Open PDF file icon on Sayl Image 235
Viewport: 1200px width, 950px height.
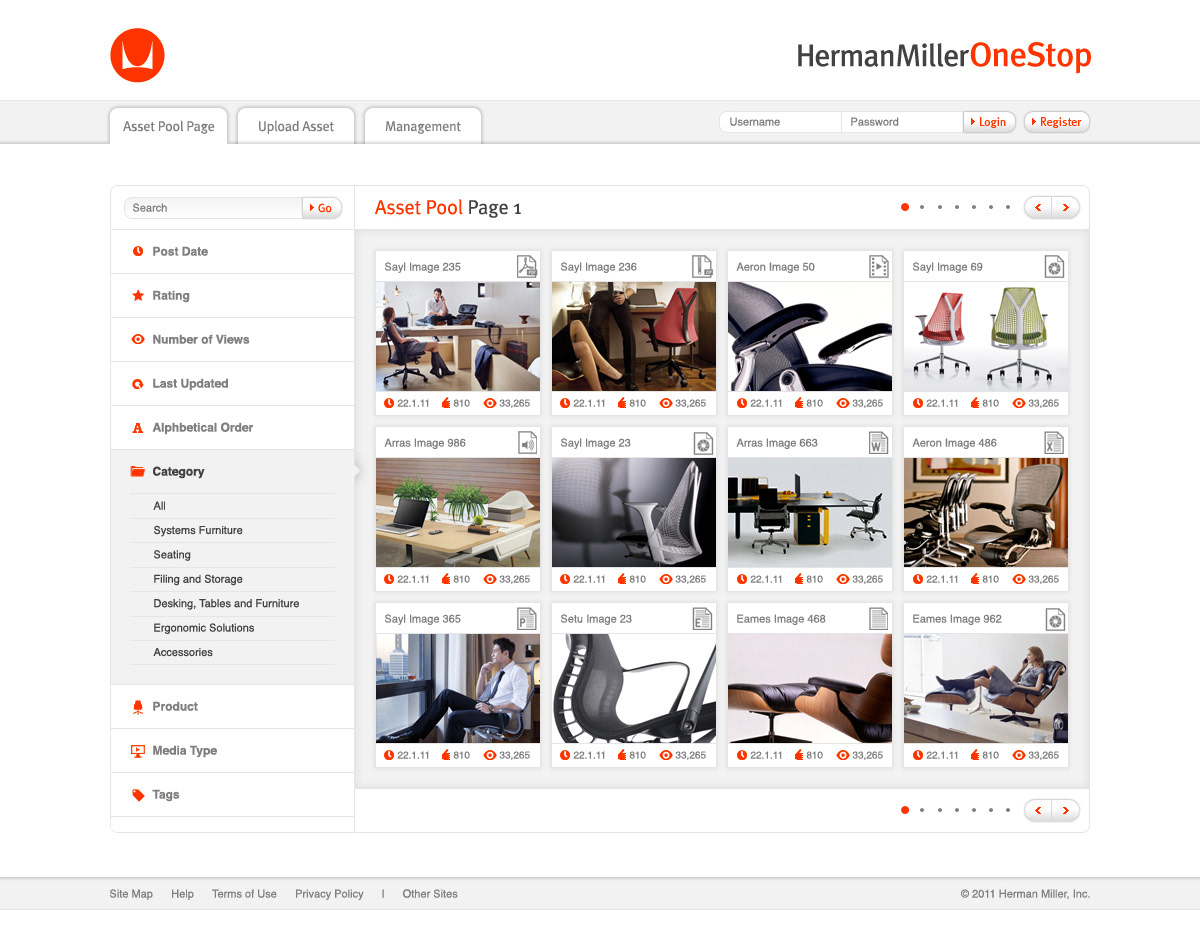[527, 266]
